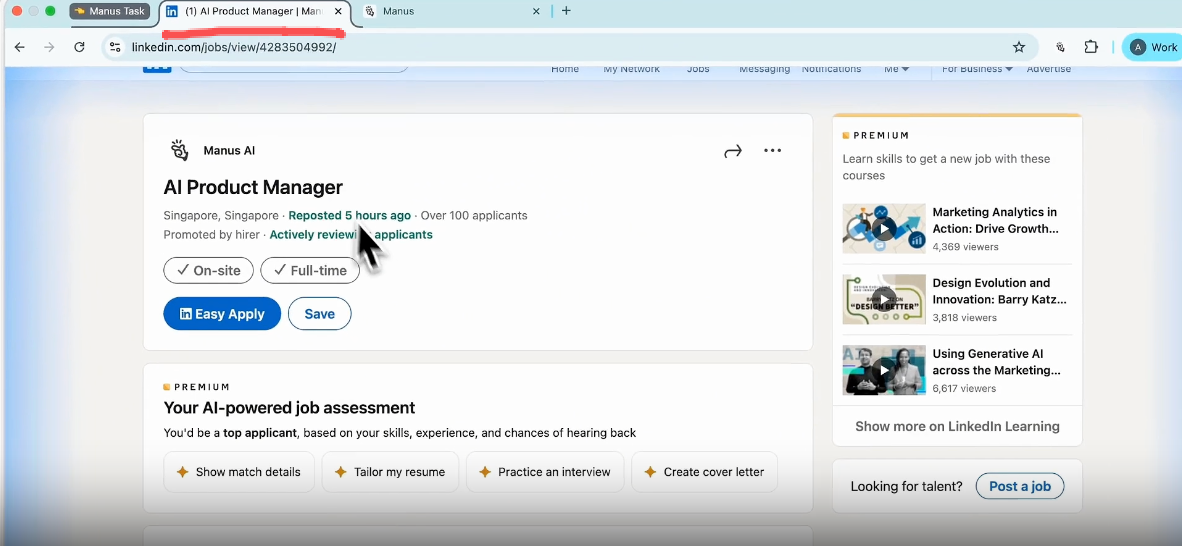The height and width of the screenshot is (546, 1182).
Task: Switch to the Manus Task tab
Action: (110, 11)
